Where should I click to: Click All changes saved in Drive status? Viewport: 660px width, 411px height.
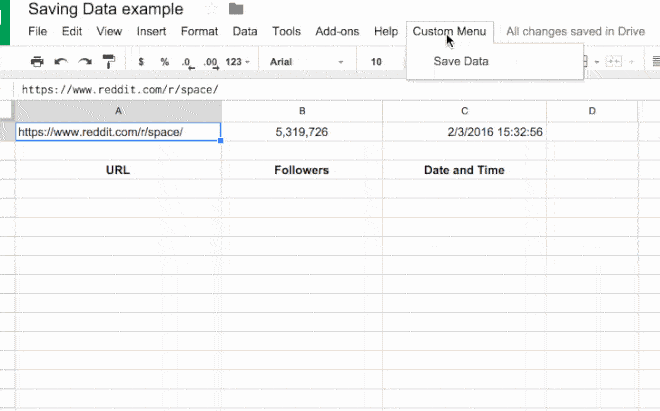(575, 31)
